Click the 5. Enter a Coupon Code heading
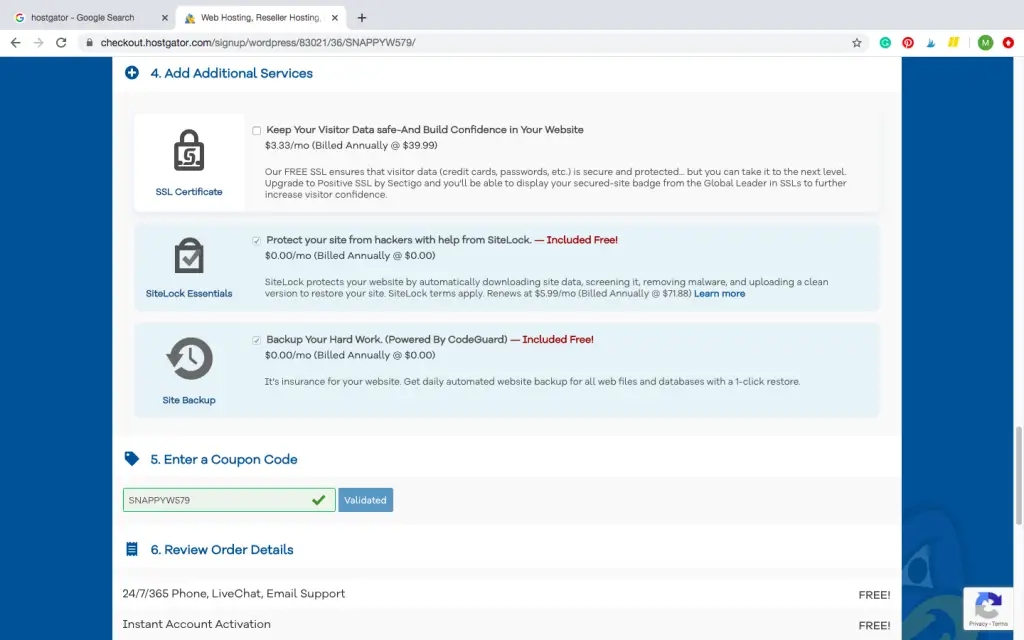The width and height of the screenshot is (1024, 640). [x=223, y=459]
